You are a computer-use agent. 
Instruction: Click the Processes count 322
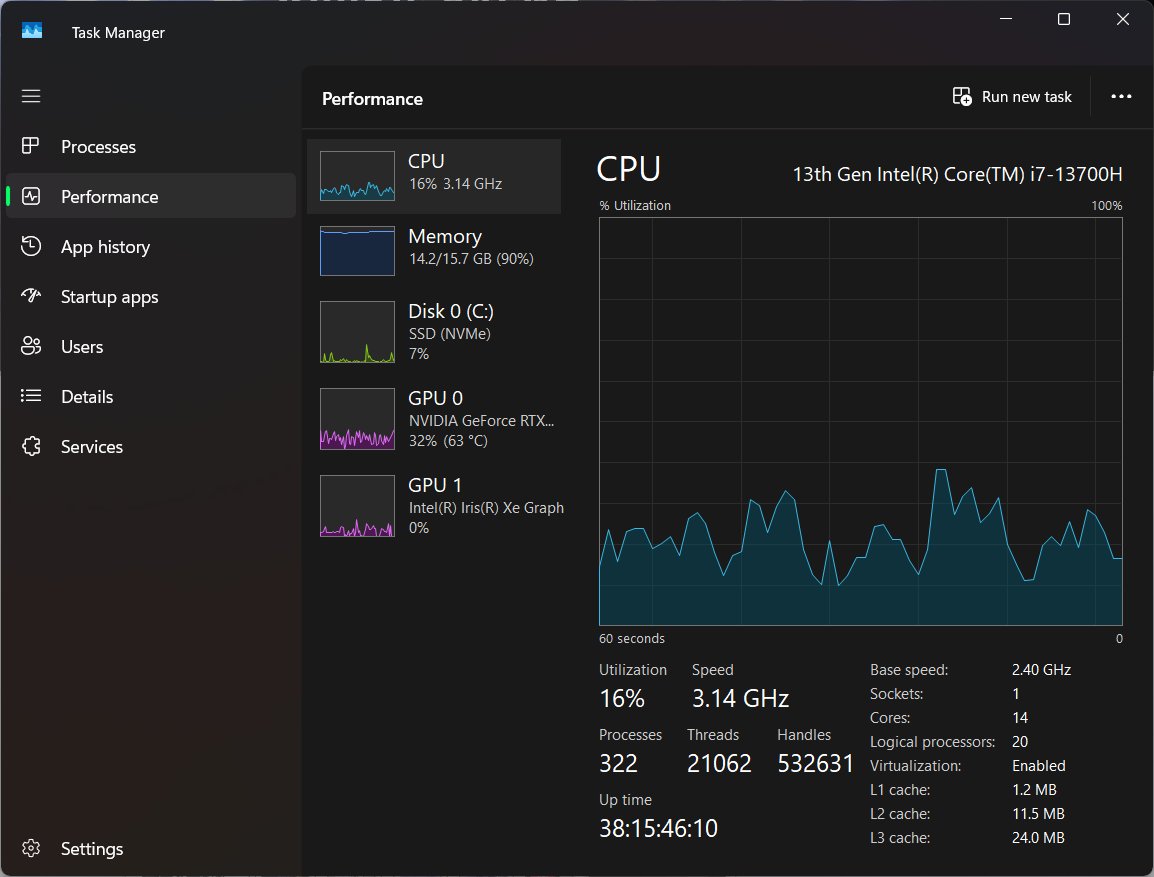click(618, 764)
